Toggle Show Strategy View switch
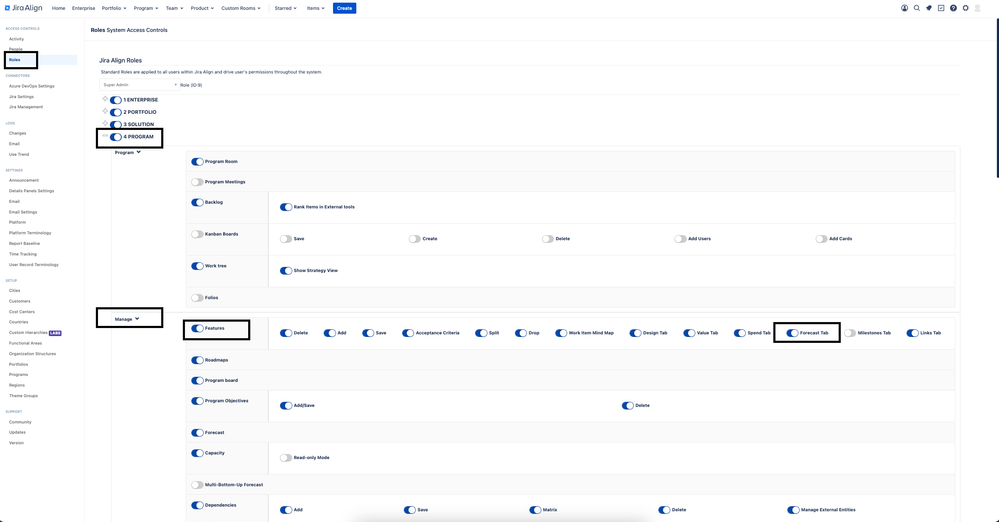Screen dimensions: 999x522 tap(286, 271)
